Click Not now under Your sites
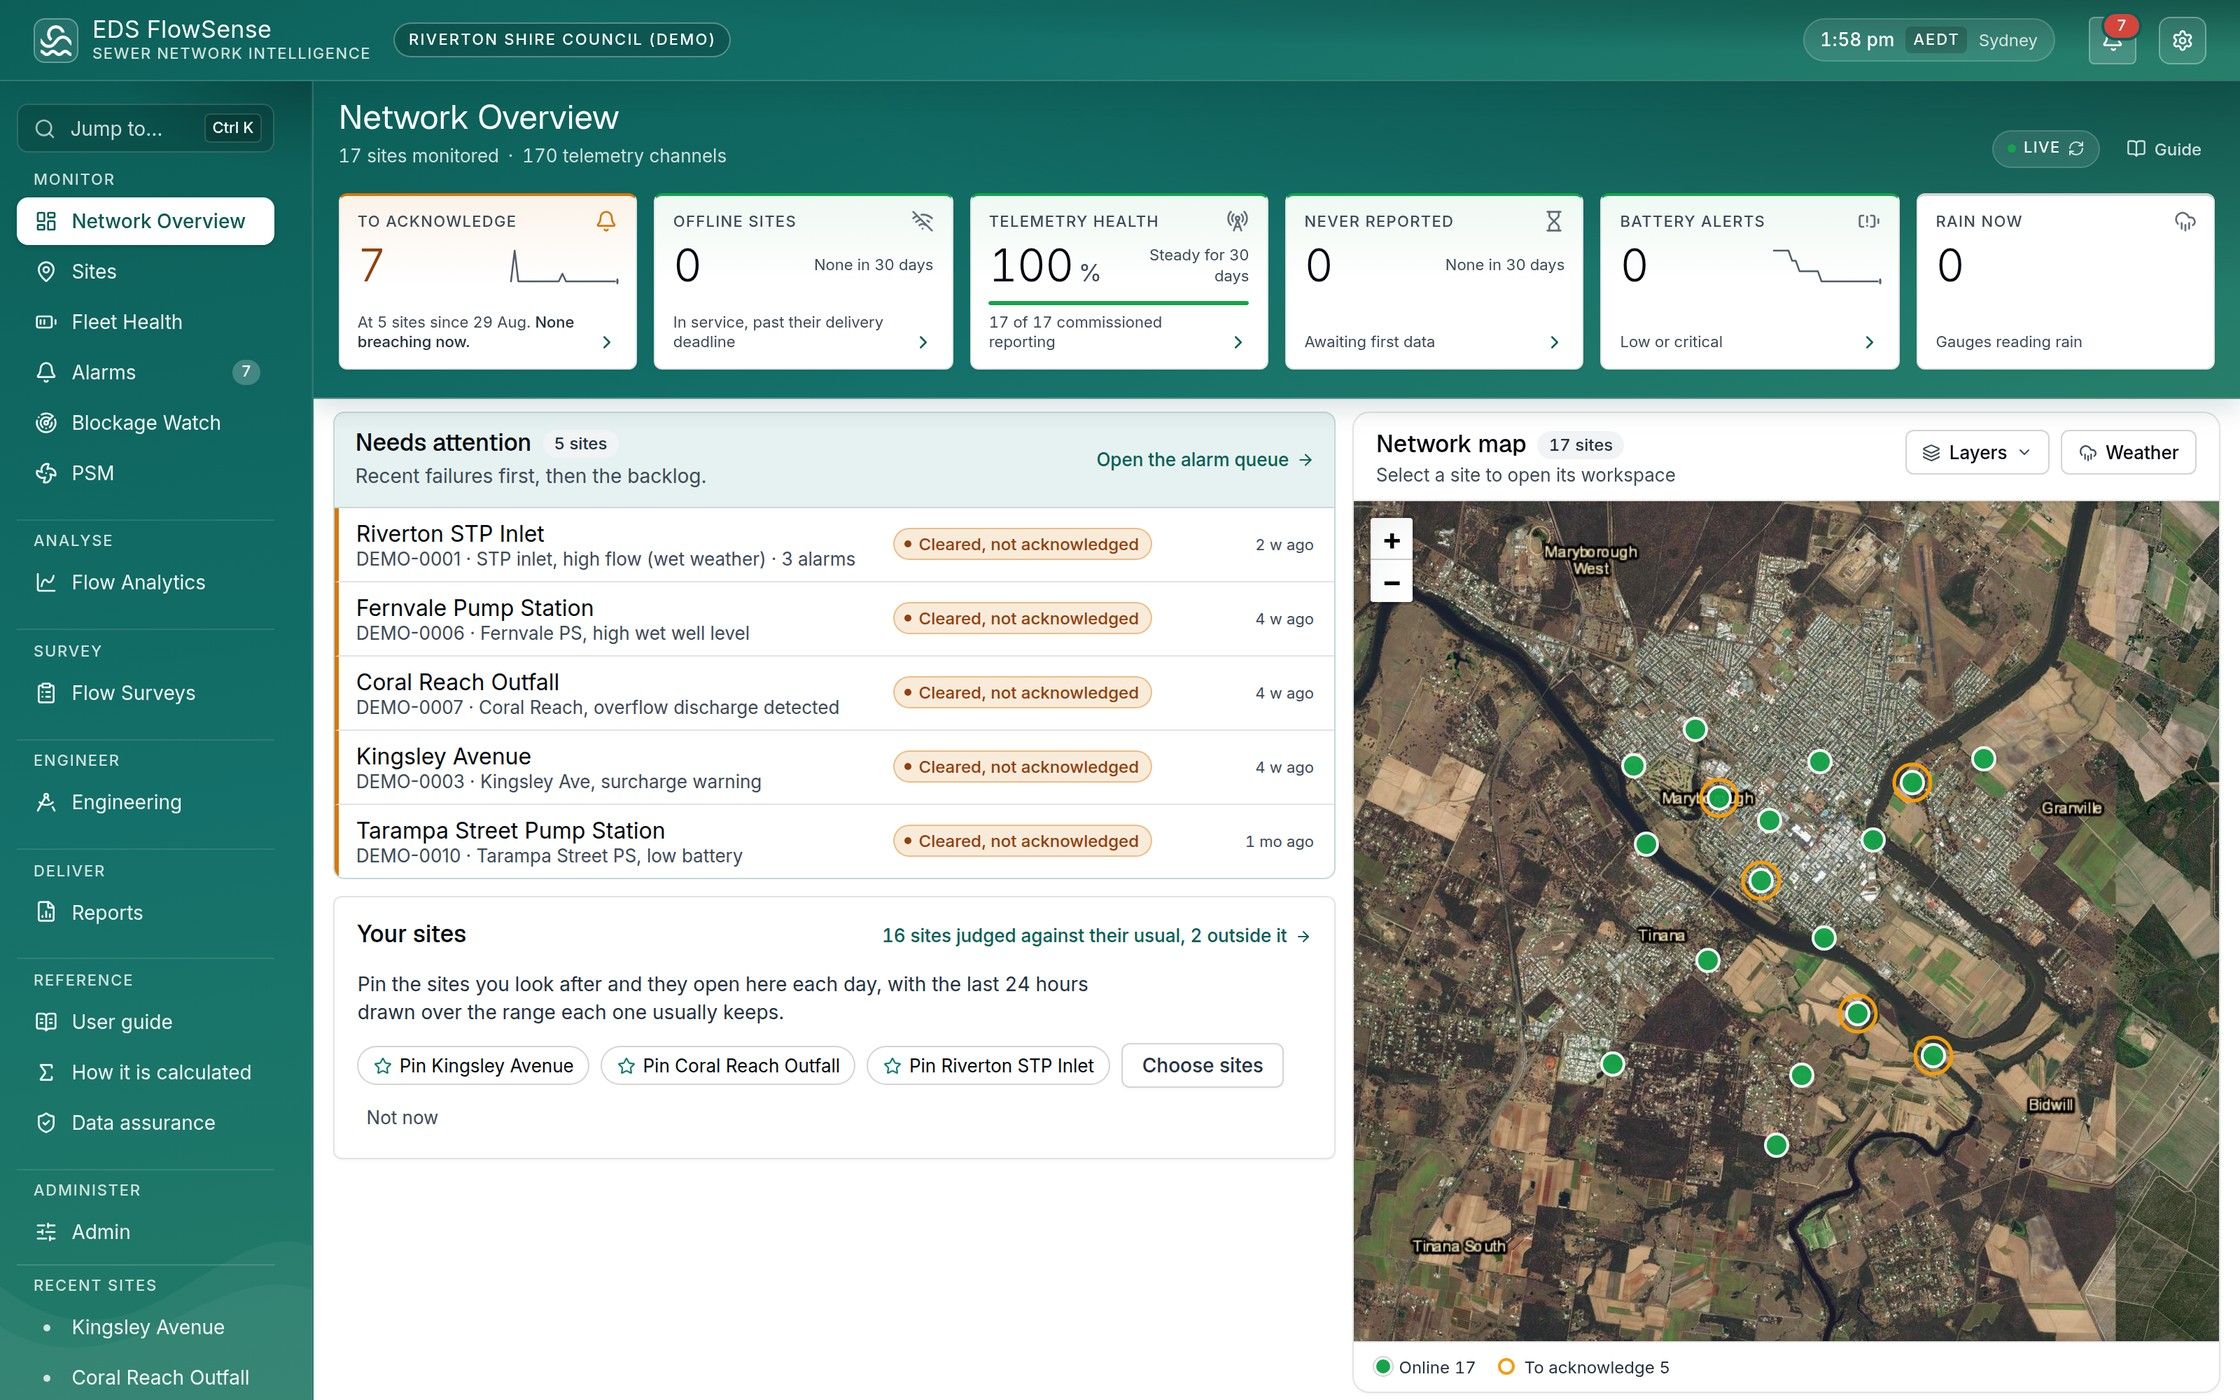Image resolution: width=2240 pixels, height=1400 pixels. [x=402, y=1117]
